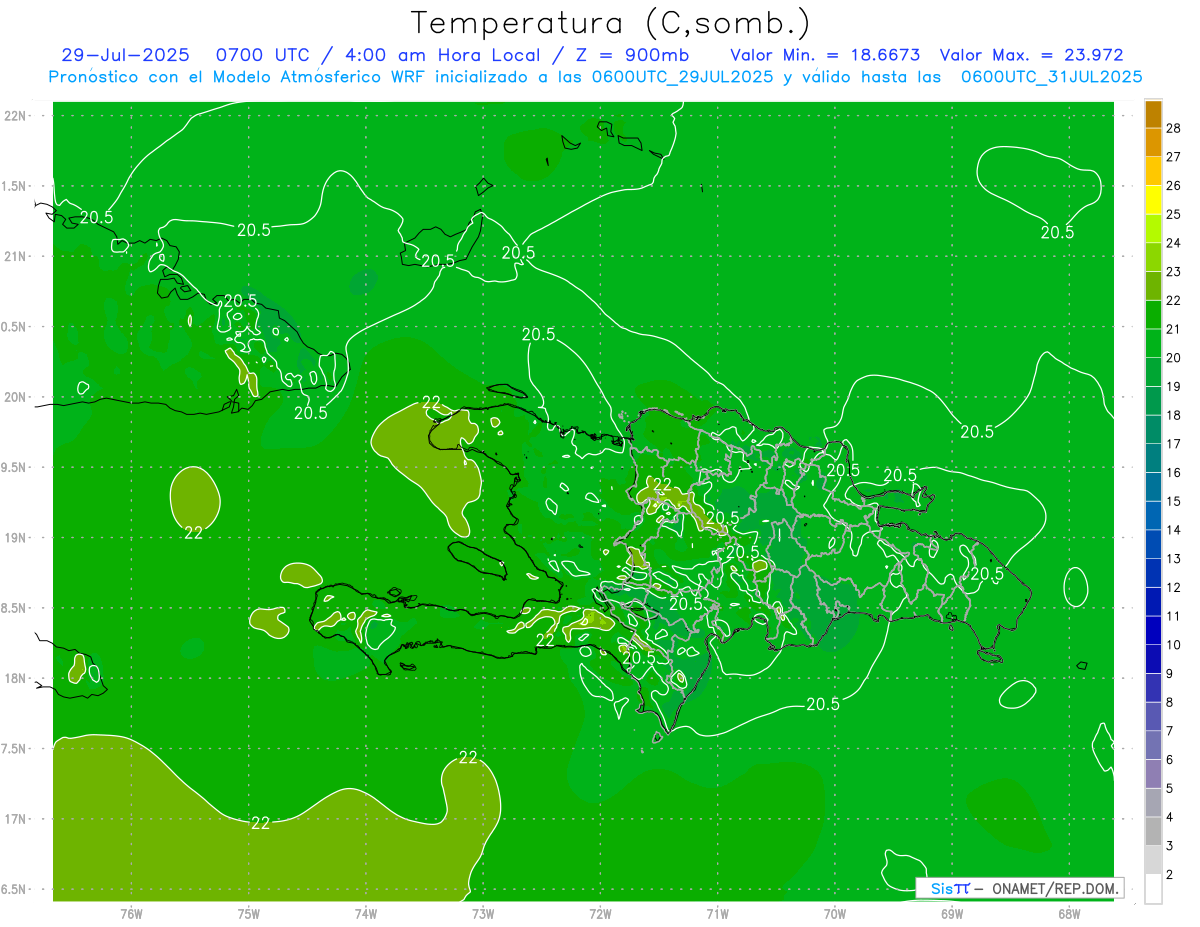Click the legend value 21

pyautogui.click(x=1174, y=329)
